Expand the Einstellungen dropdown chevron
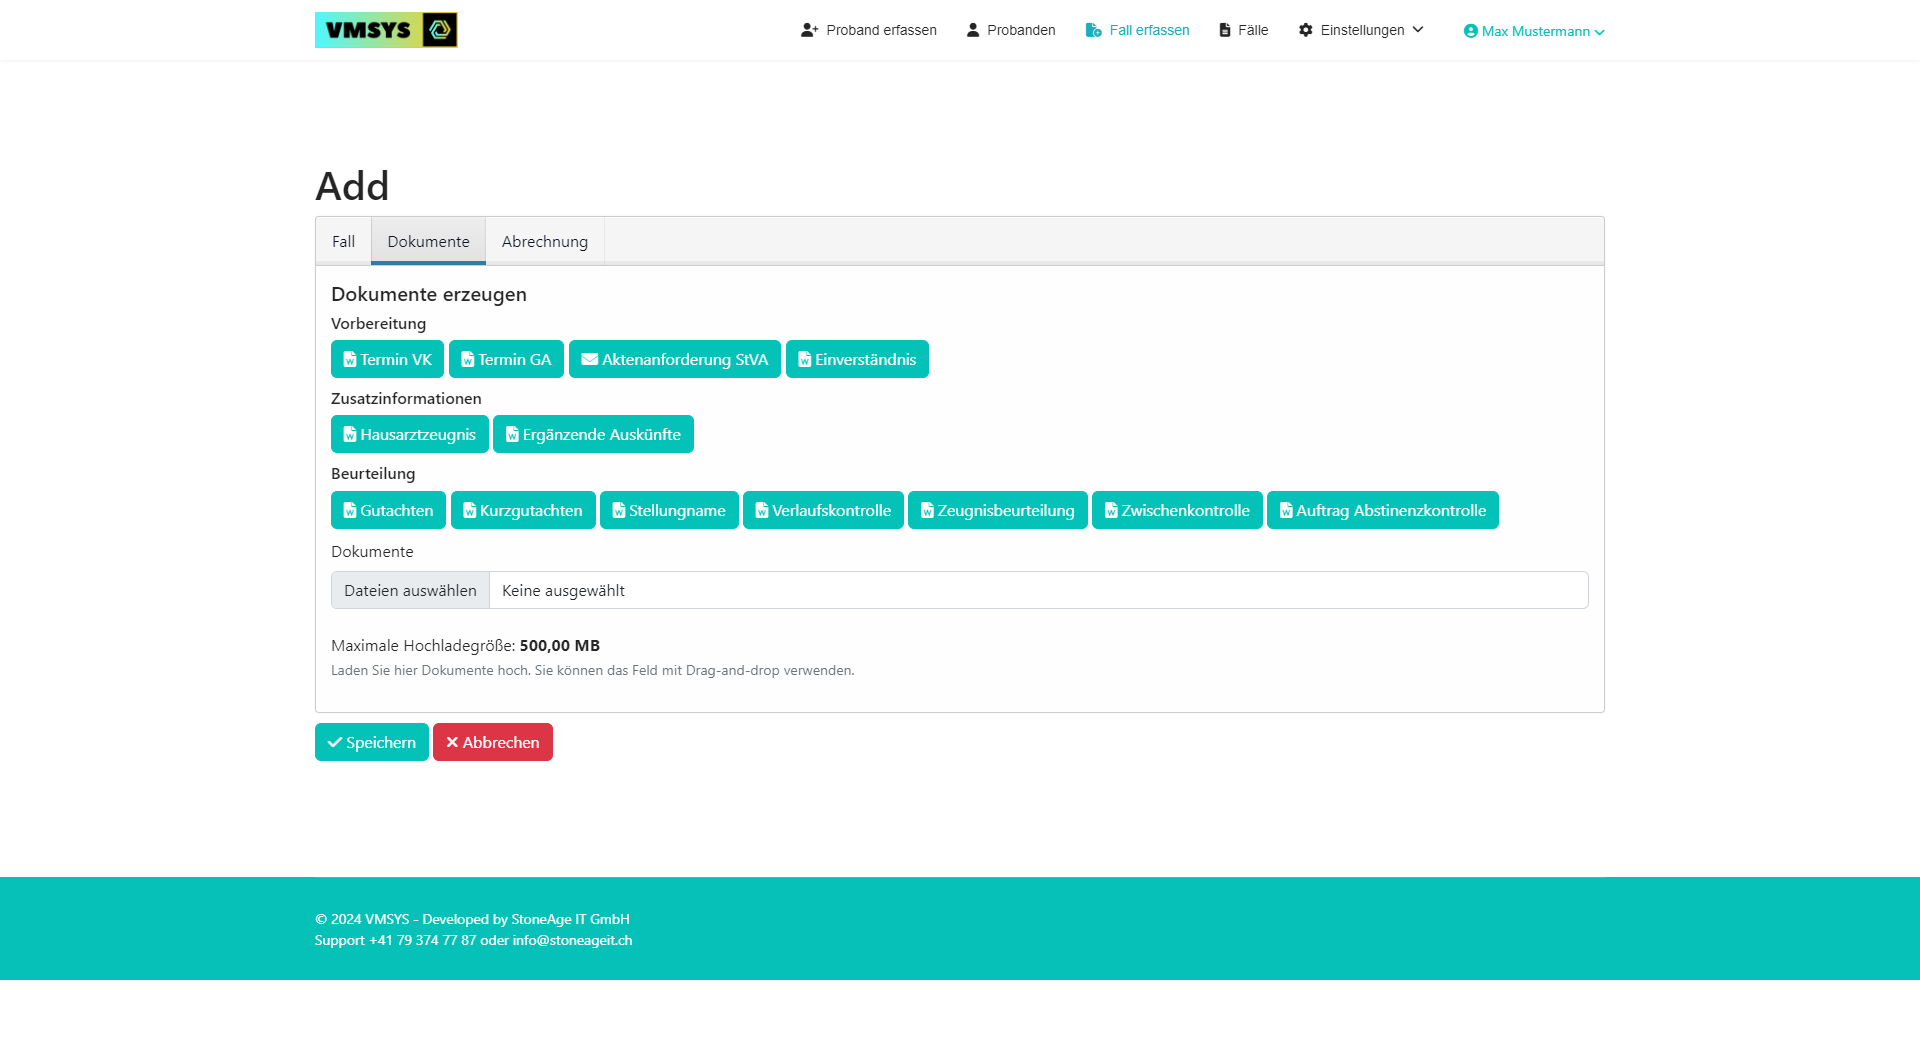 point(1418,30)
